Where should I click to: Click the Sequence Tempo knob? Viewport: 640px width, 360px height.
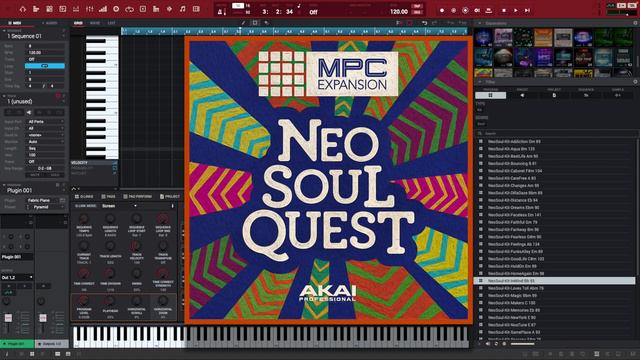click(x=84, y=219)
